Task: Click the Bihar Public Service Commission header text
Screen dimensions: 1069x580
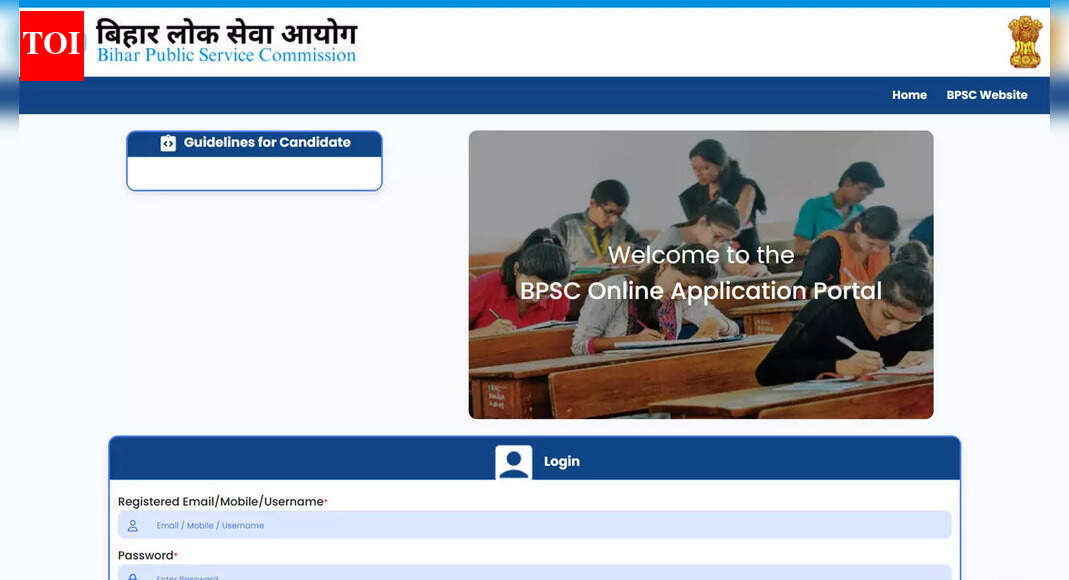Action: tap(227, 55)
